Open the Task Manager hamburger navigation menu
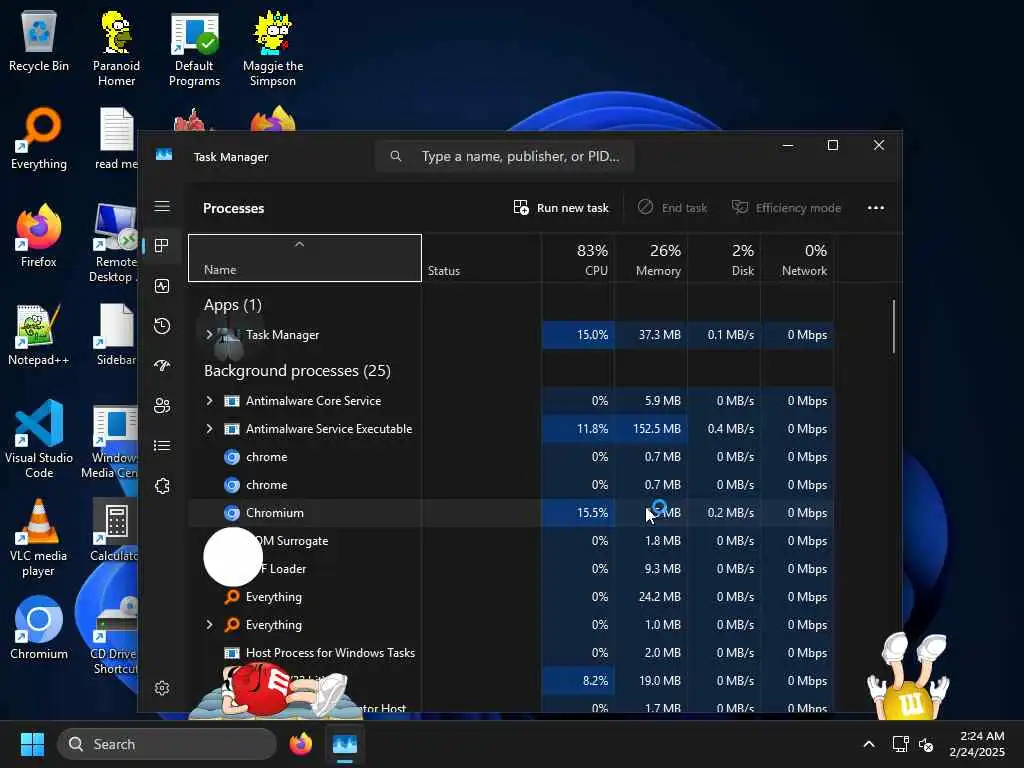1024x768 pixels. (x=162, y=206)
